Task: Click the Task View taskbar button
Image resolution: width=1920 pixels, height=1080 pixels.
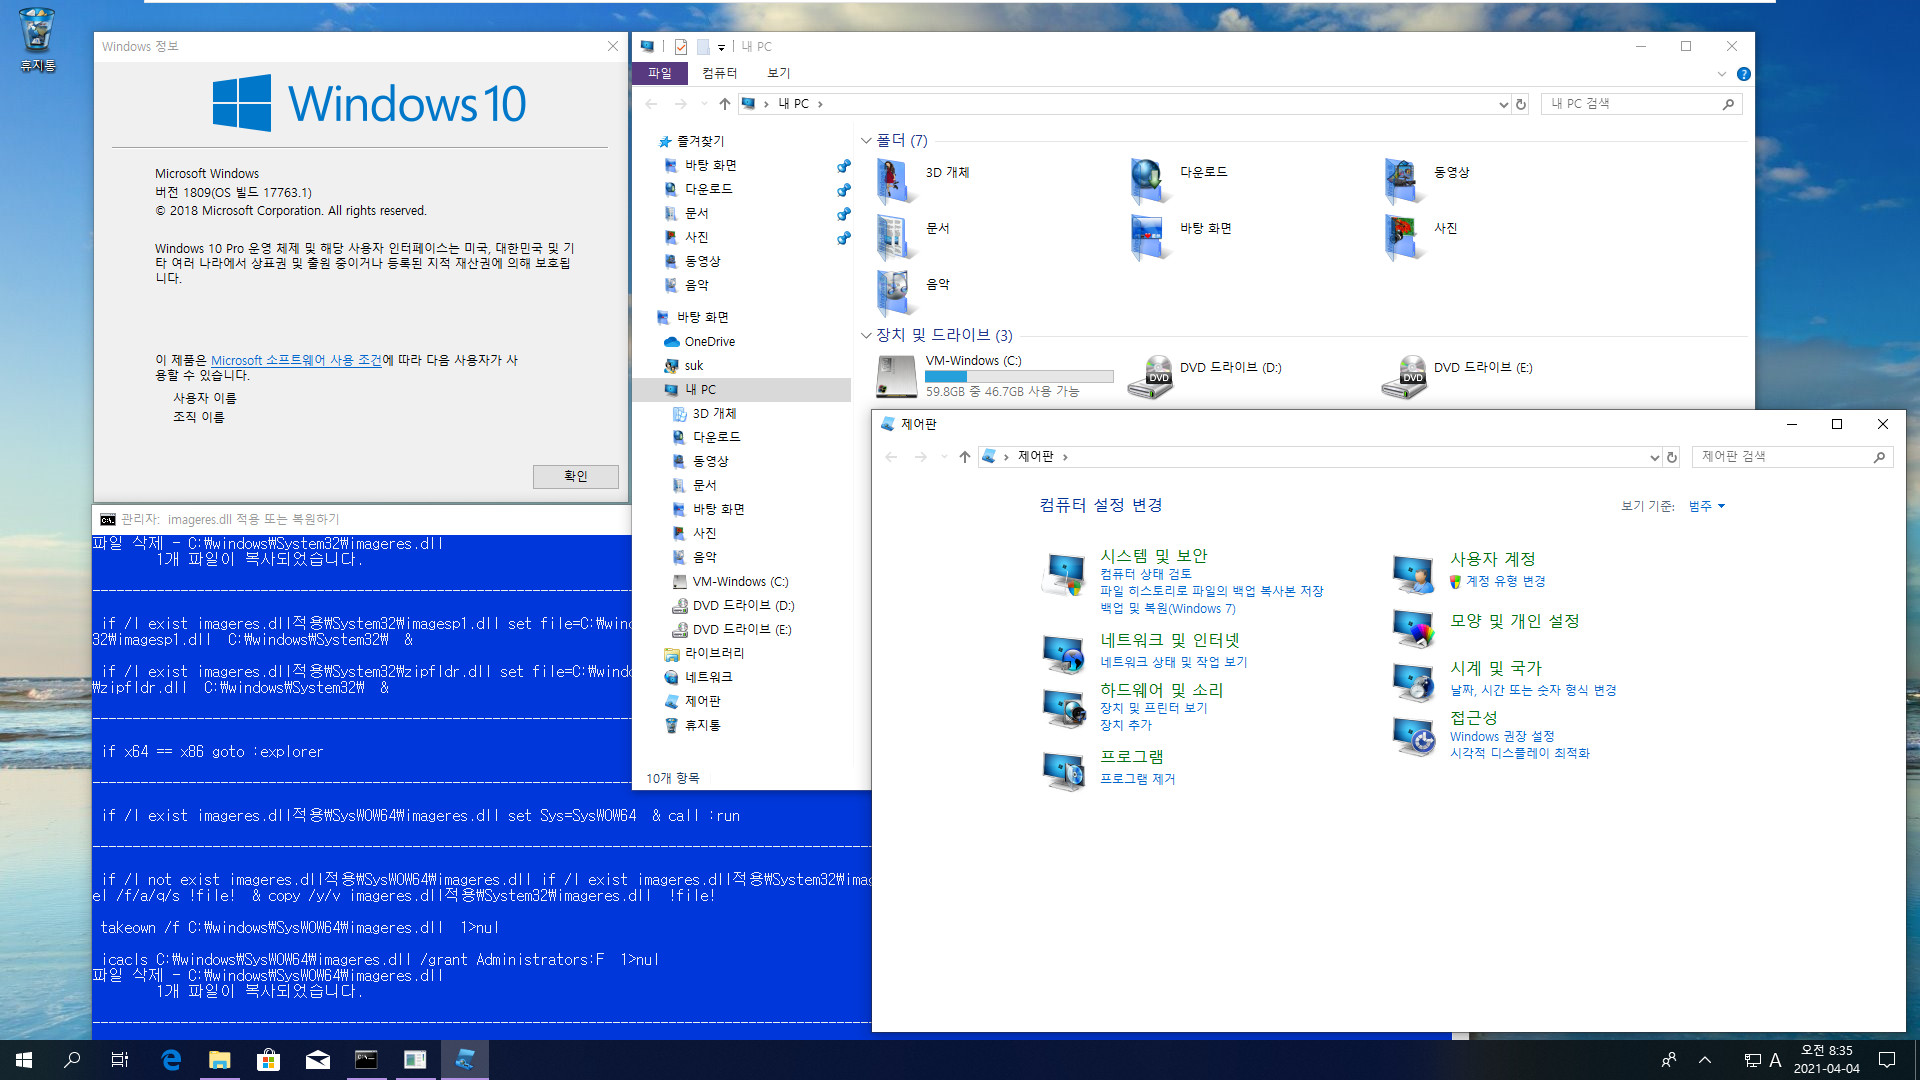Action: coord(120,1060)
